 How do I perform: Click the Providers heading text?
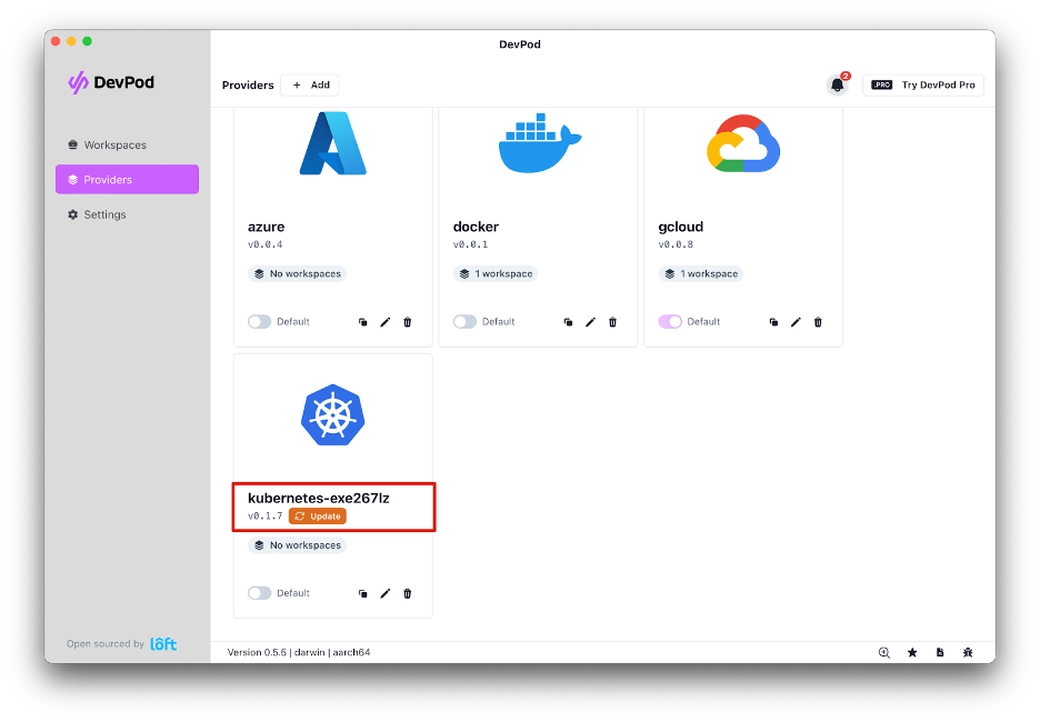(248, 85)
